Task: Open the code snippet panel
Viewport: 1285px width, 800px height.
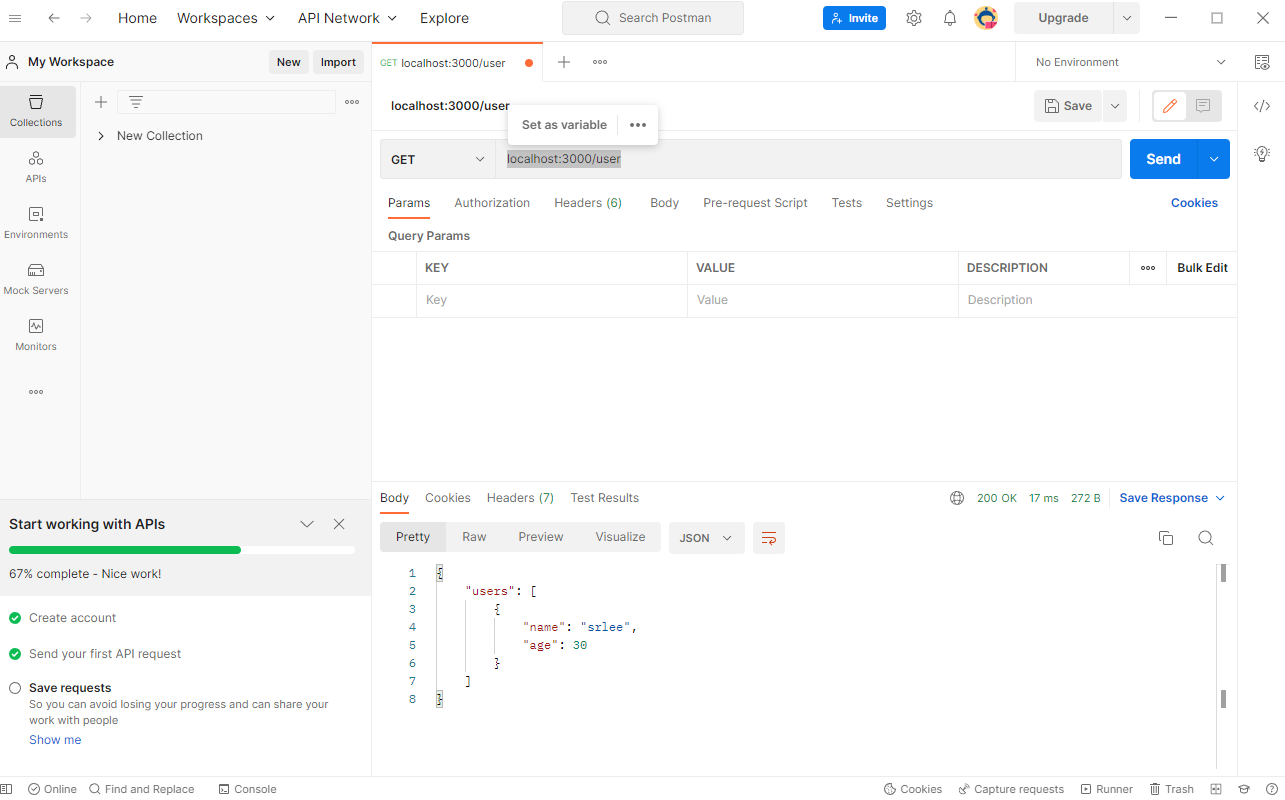Action: click(x=1262, y=106)
